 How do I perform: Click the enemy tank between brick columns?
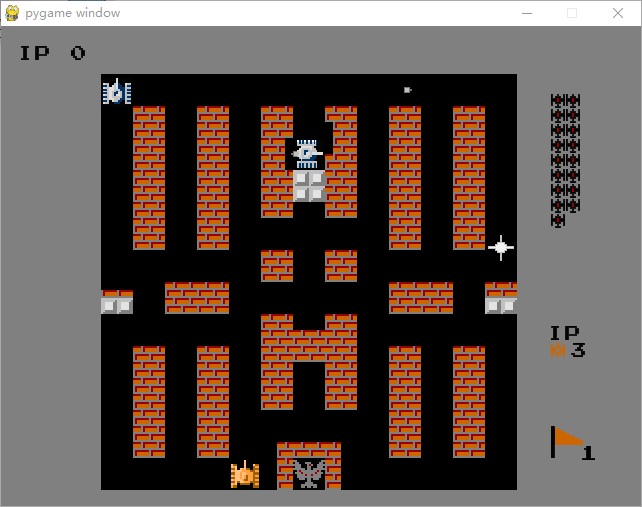(x=307, y=154)
